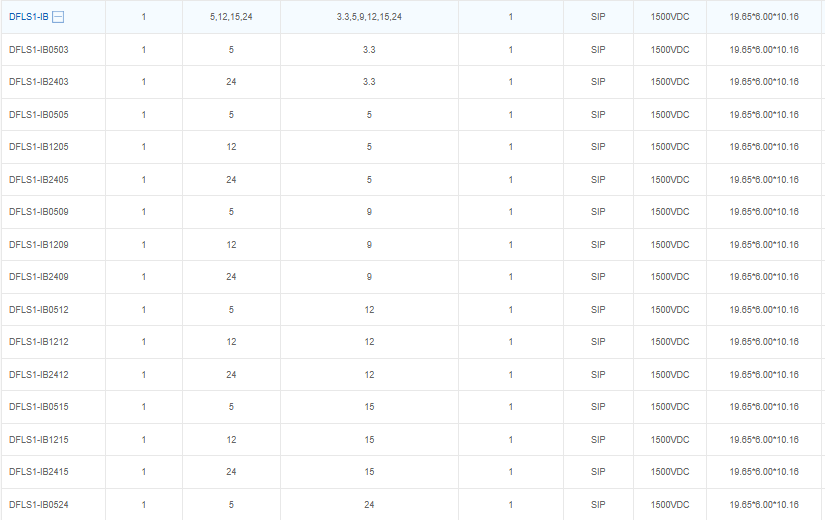Select part number DFLS1-IB0505

[x=38, y=115]
